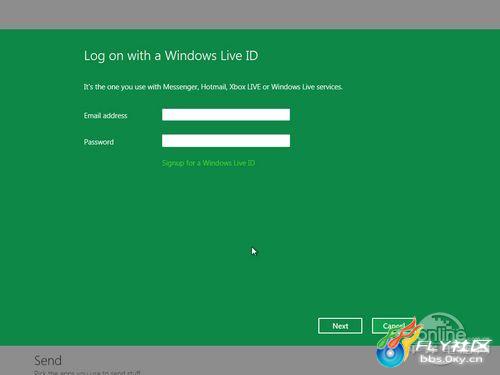This screenshot has height=375, width=500.
Task: Click the Email address input field
Action: 226,115
